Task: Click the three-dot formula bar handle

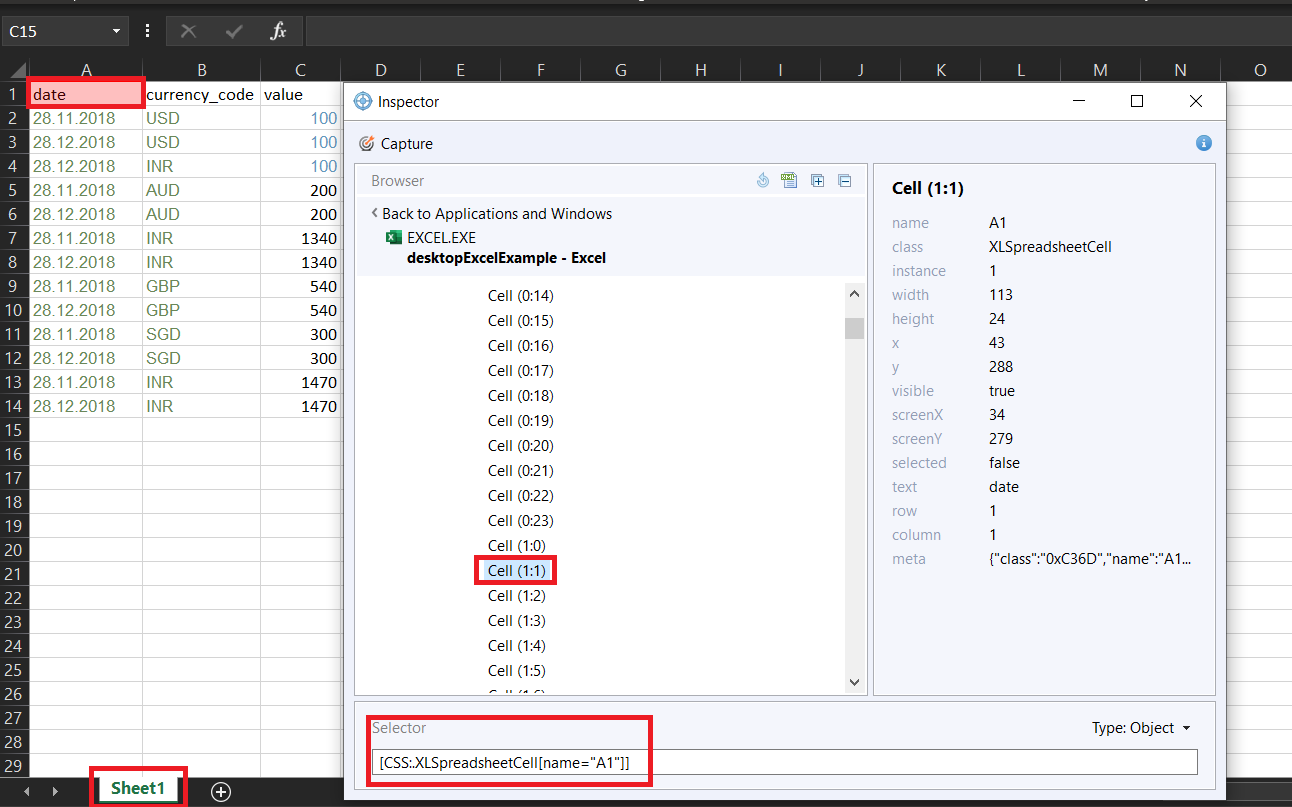Action: (148, 31)
